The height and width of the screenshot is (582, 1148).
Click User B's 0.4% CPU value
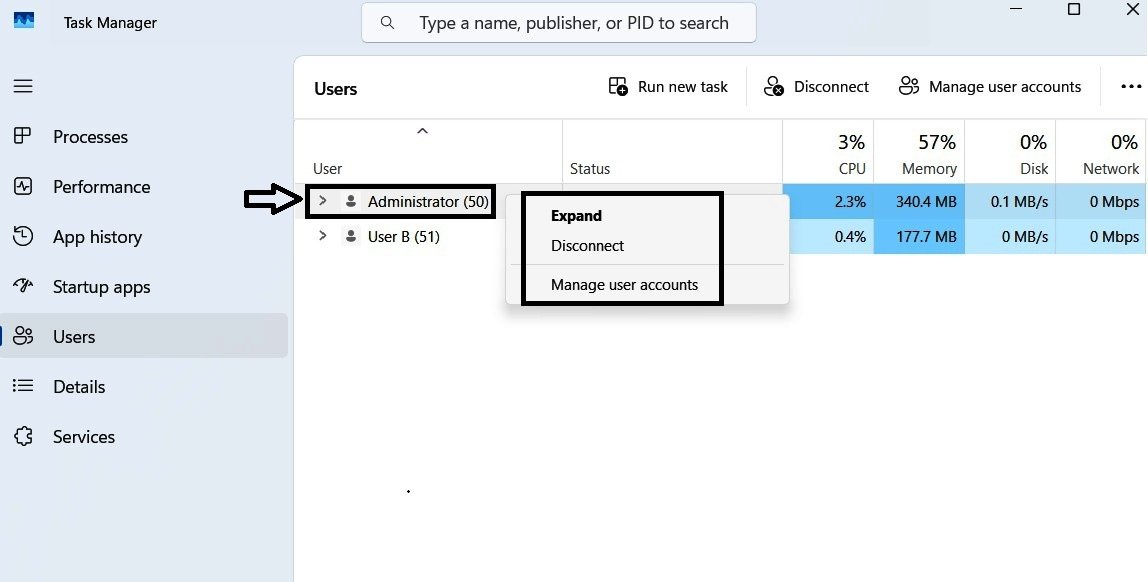[850, 237]
